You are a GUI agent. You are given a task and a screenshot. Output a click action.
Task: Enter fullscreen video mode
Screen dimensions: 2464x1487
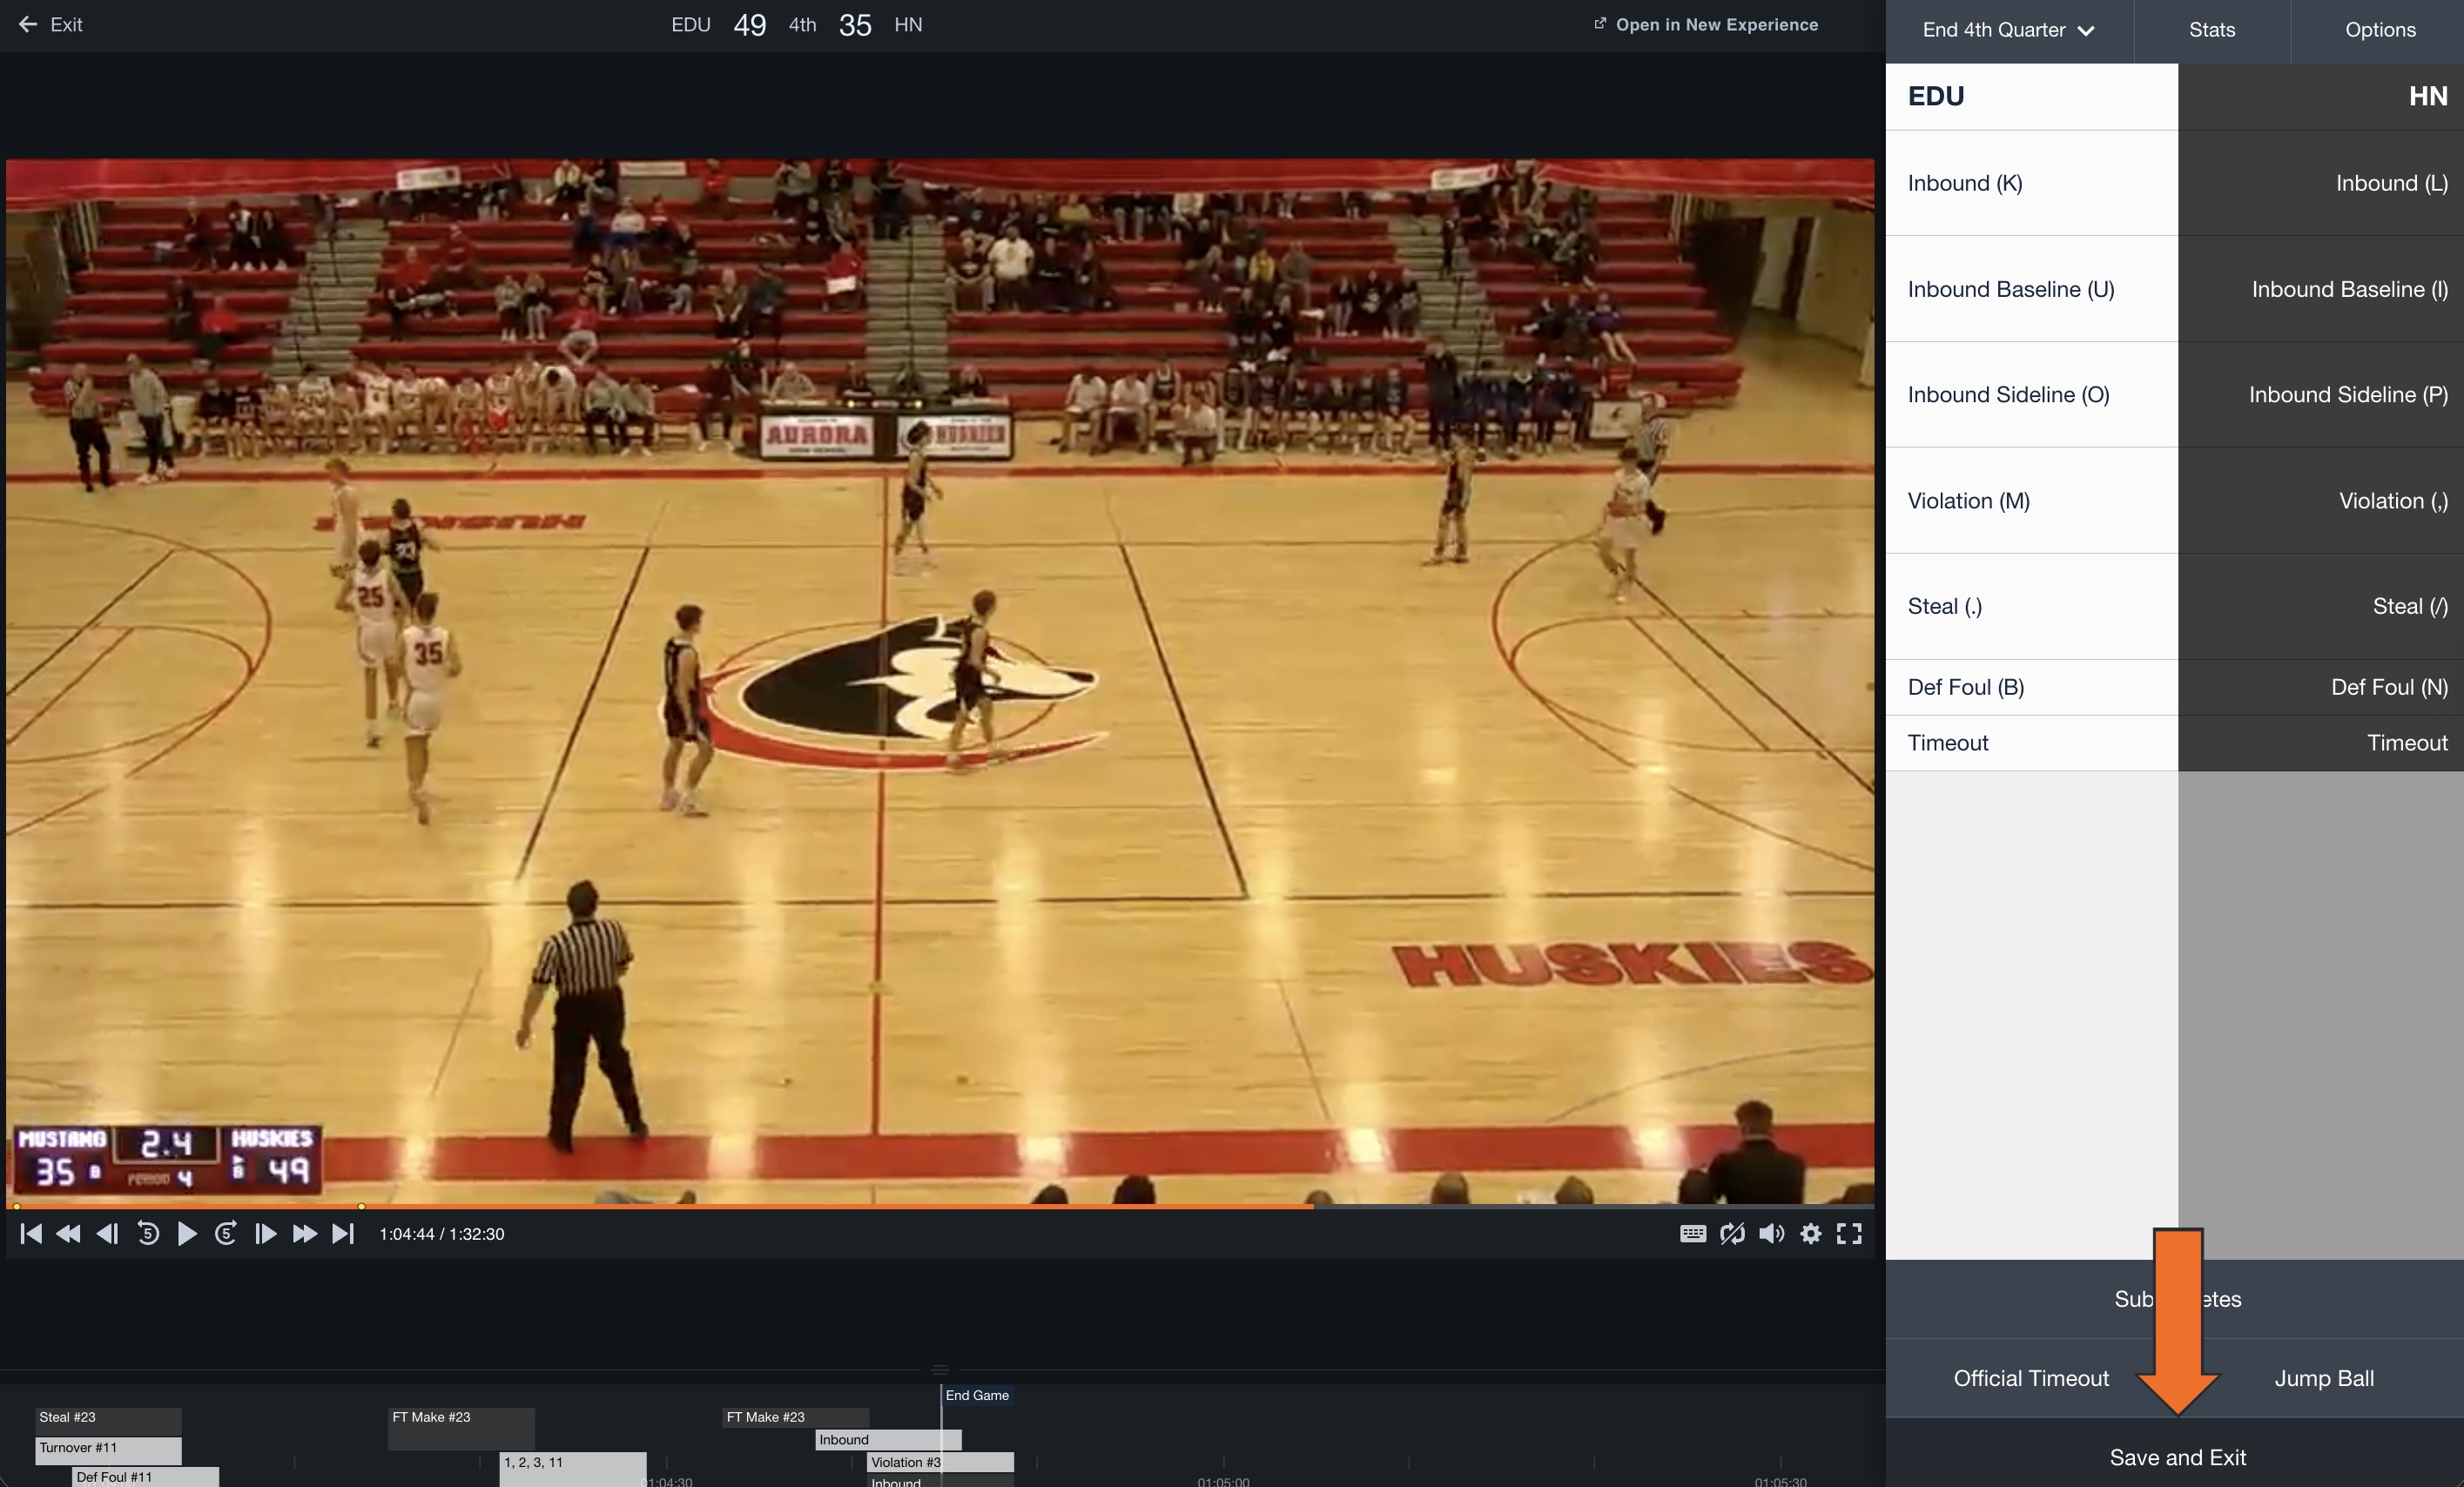1849,1234
